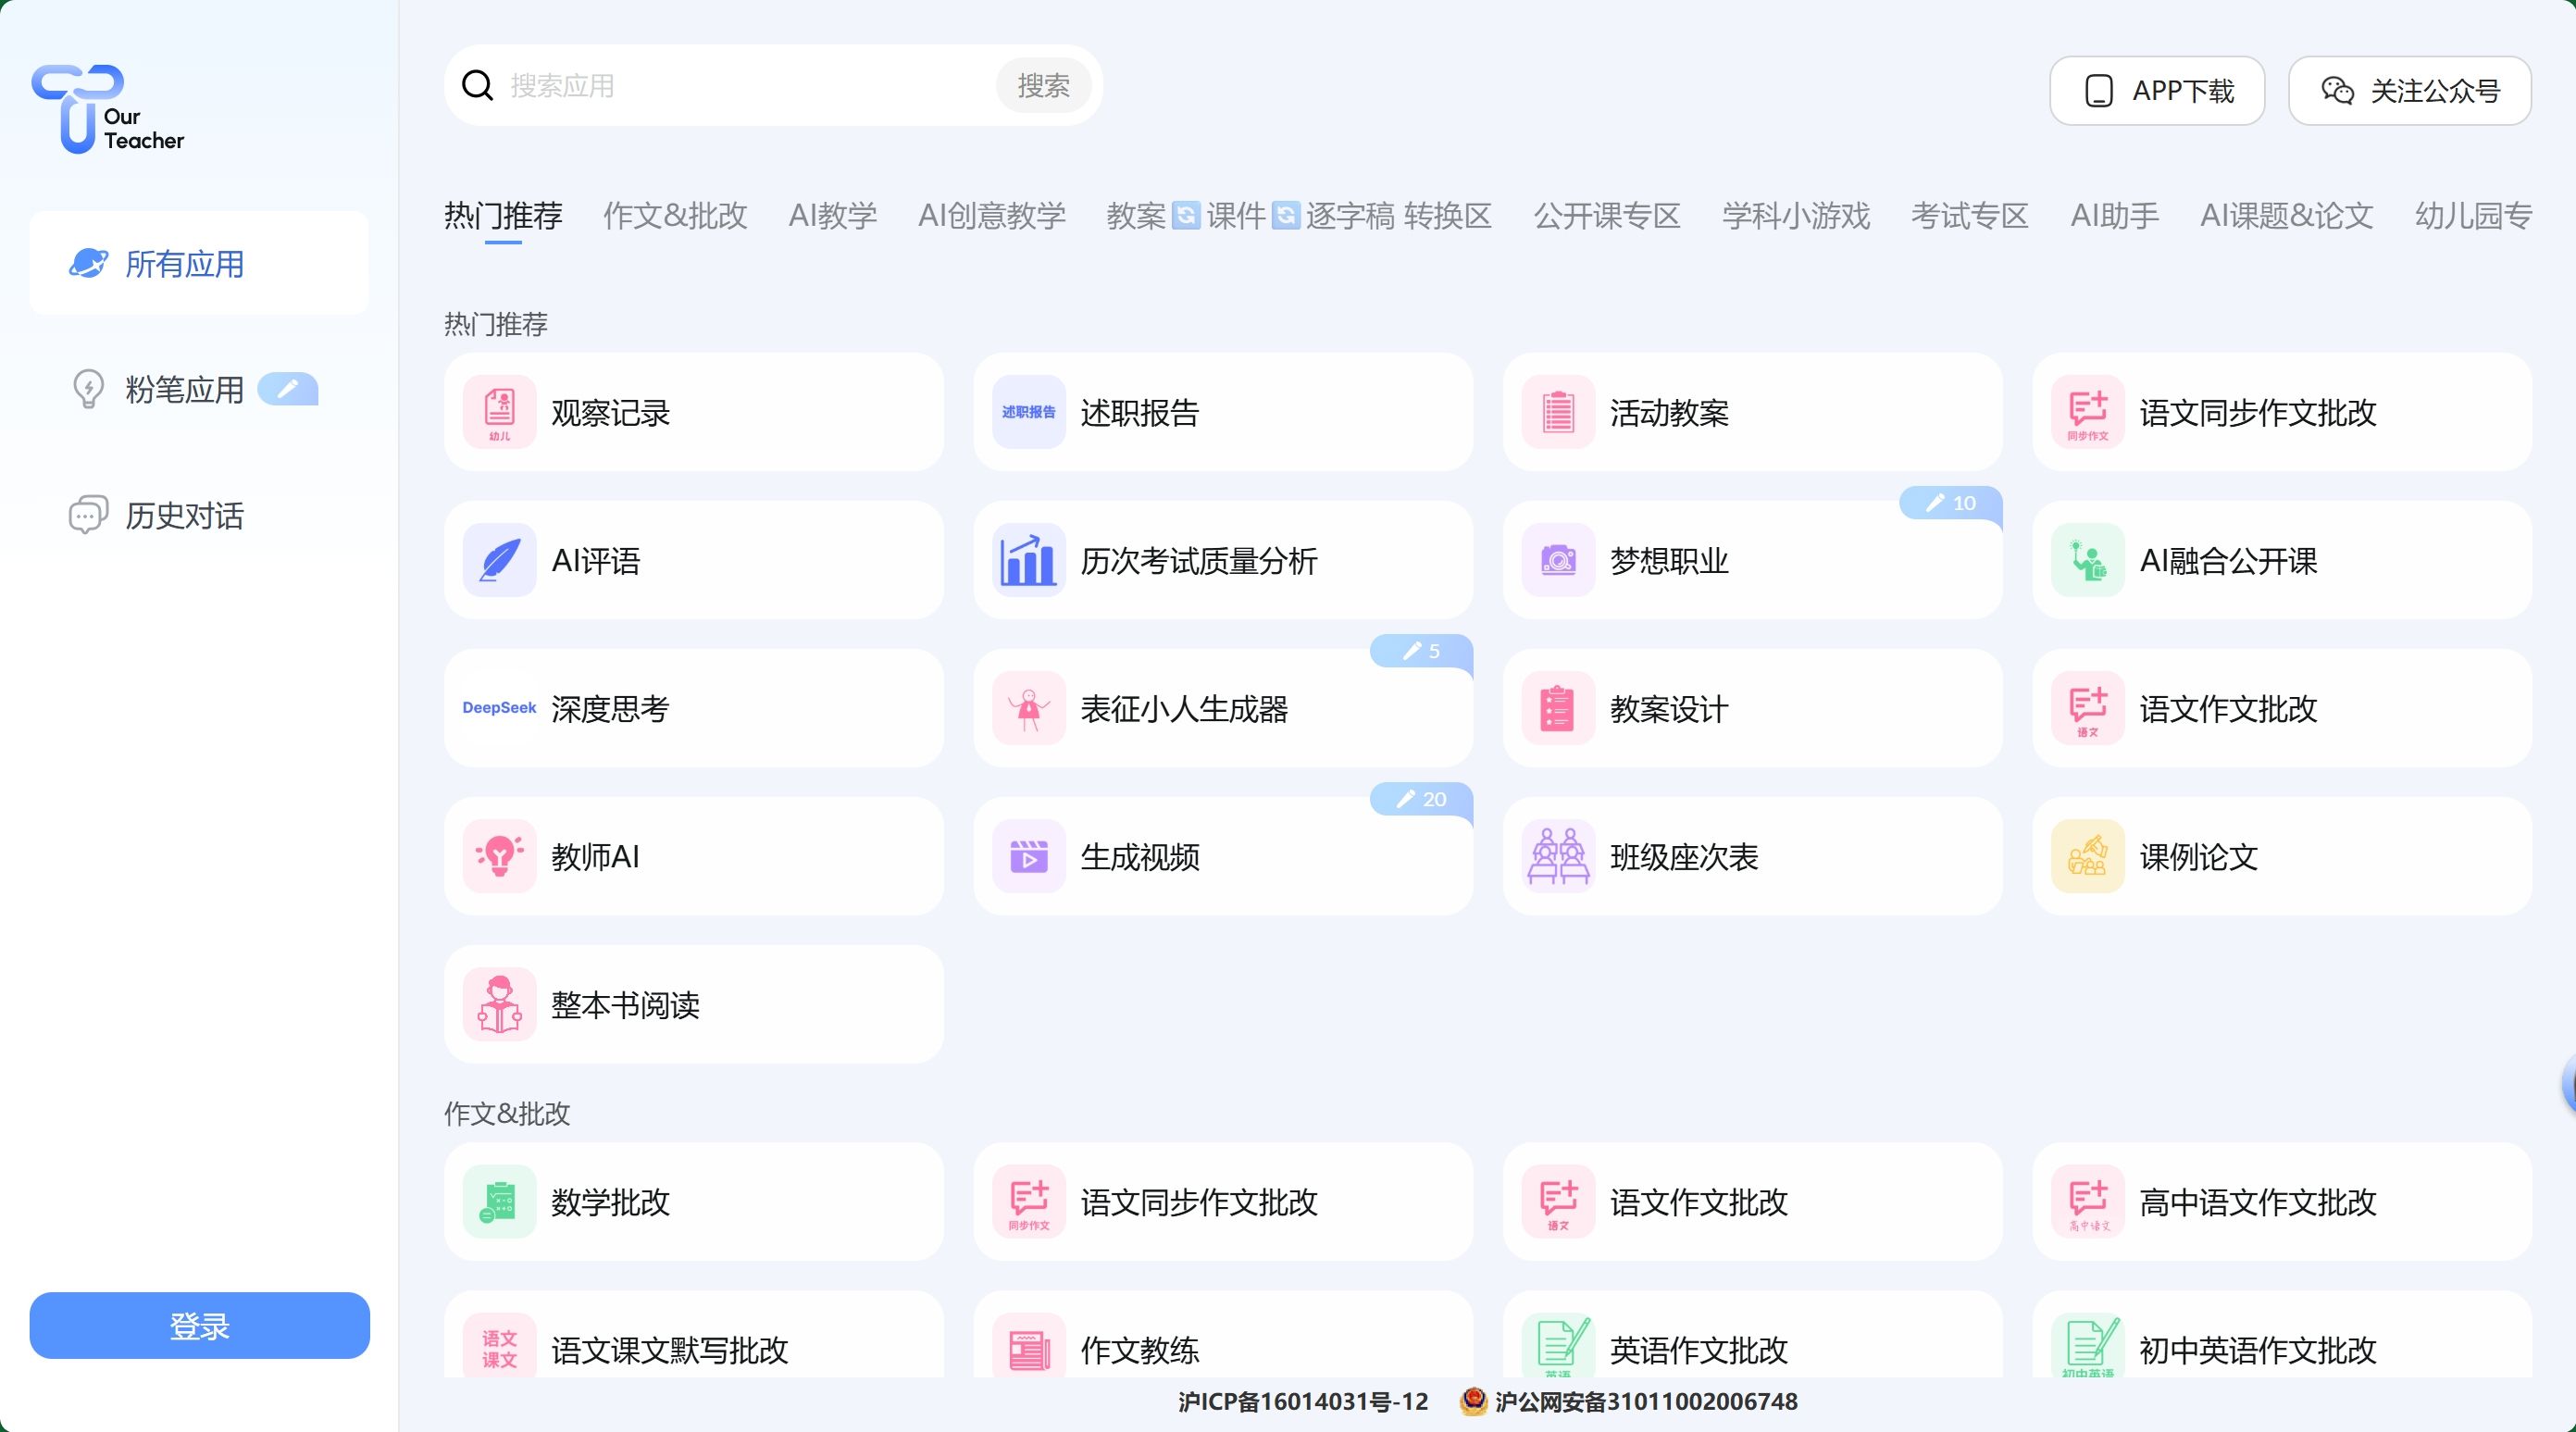This screenshot has height=1432, width=2576.
Task: Click the magnifier icon in search bar
Action: click(x=478, y=86)
